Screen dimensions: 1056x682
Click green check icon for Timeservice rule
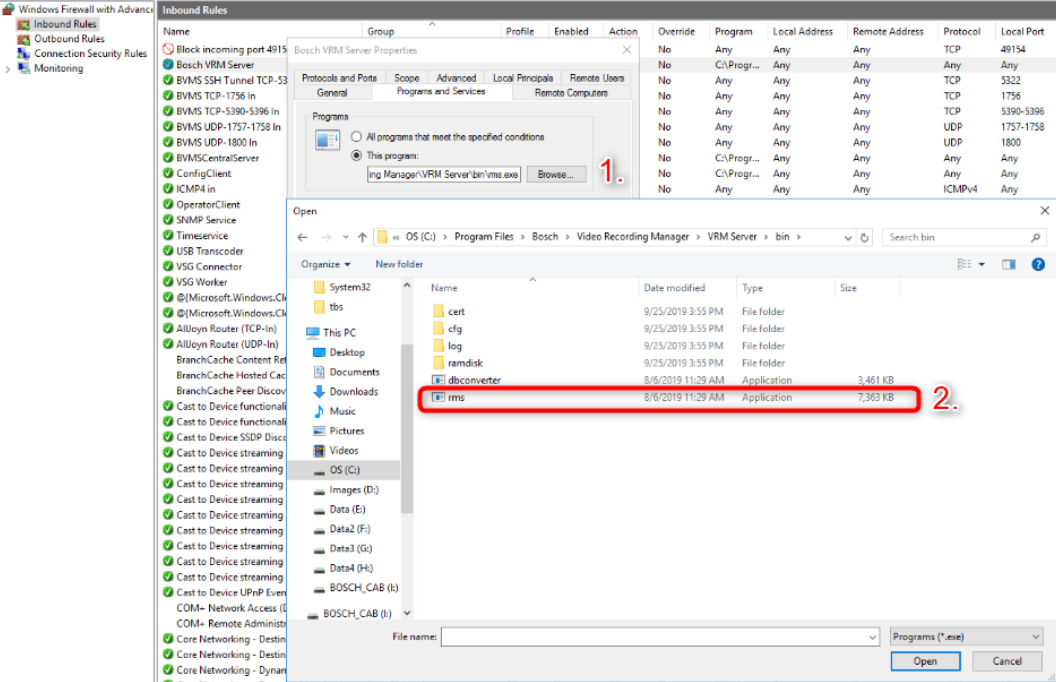tap(168, 235)
